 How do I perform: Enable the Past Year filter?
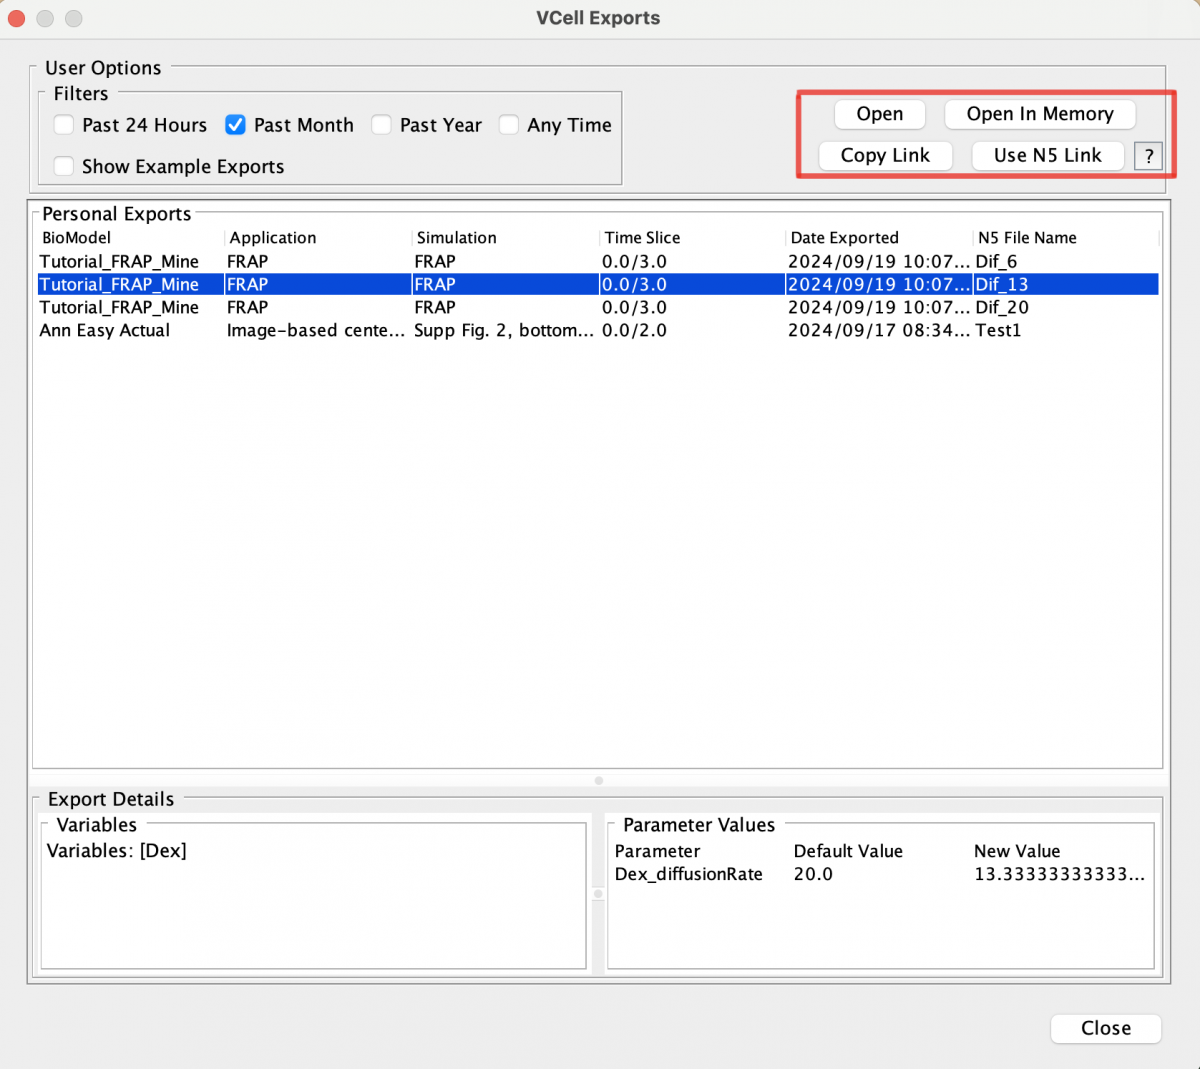tap(381, 125)
